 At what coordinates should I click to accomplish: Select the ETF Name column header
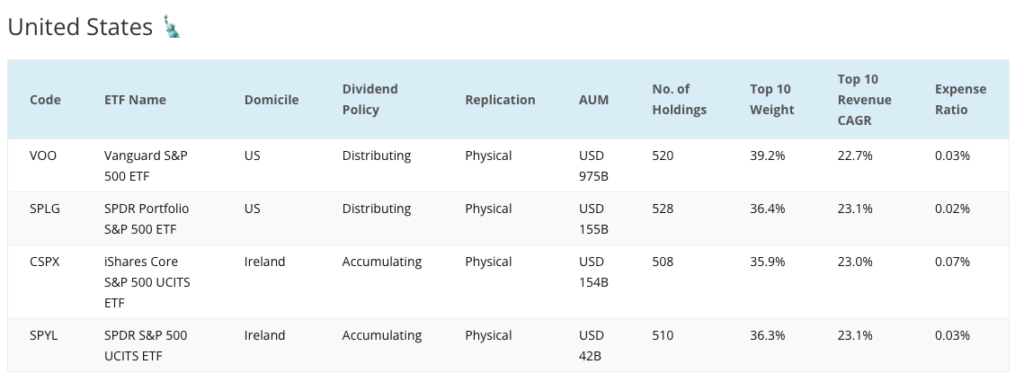tap(135, 99)
